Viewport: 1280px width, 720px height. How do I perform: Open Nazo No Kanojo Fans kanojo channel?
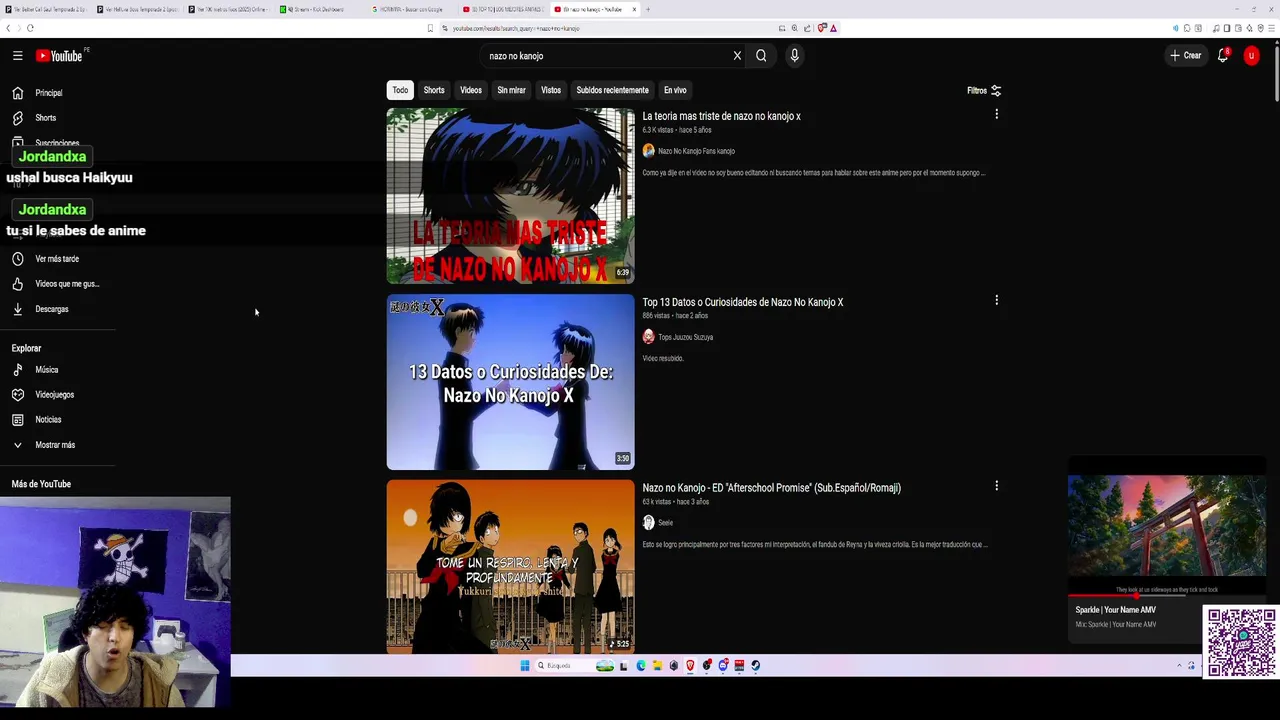click(696, 151)
